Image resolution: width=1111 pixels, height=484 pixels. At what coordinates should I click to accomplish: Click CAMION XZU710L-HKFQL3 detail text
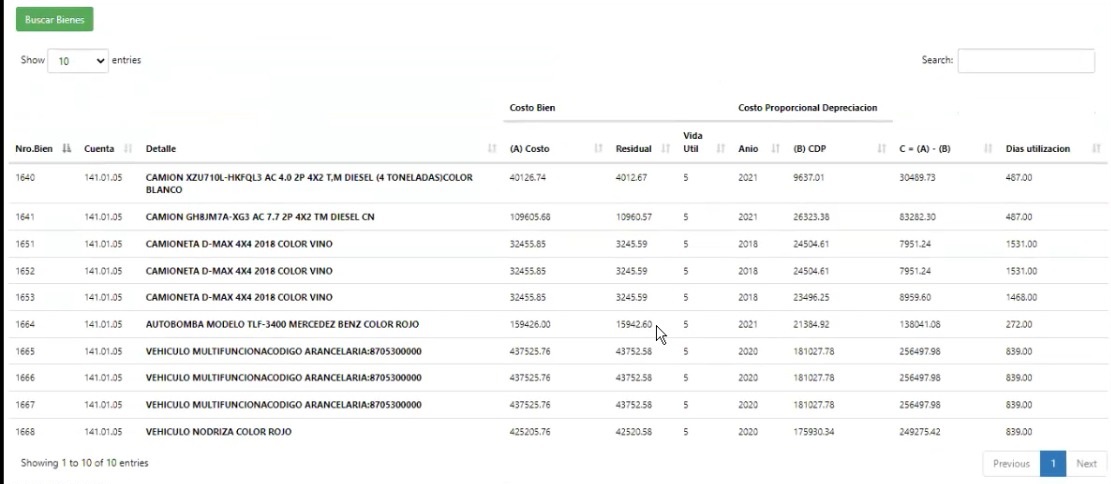pos(309,184)
